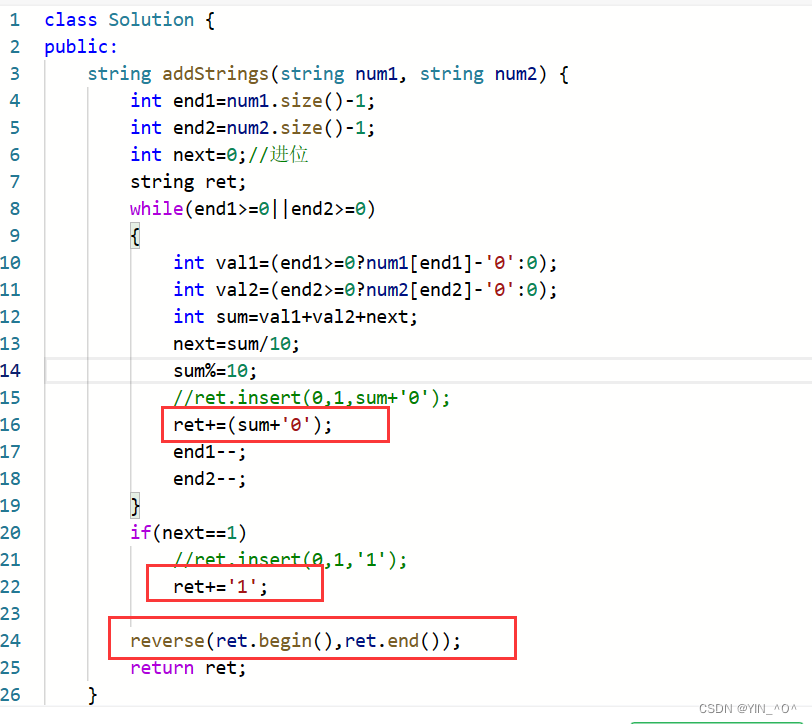
Task: Click the function name addStrings on line 3
Action: pyautogui.click(x=215, y=73)
